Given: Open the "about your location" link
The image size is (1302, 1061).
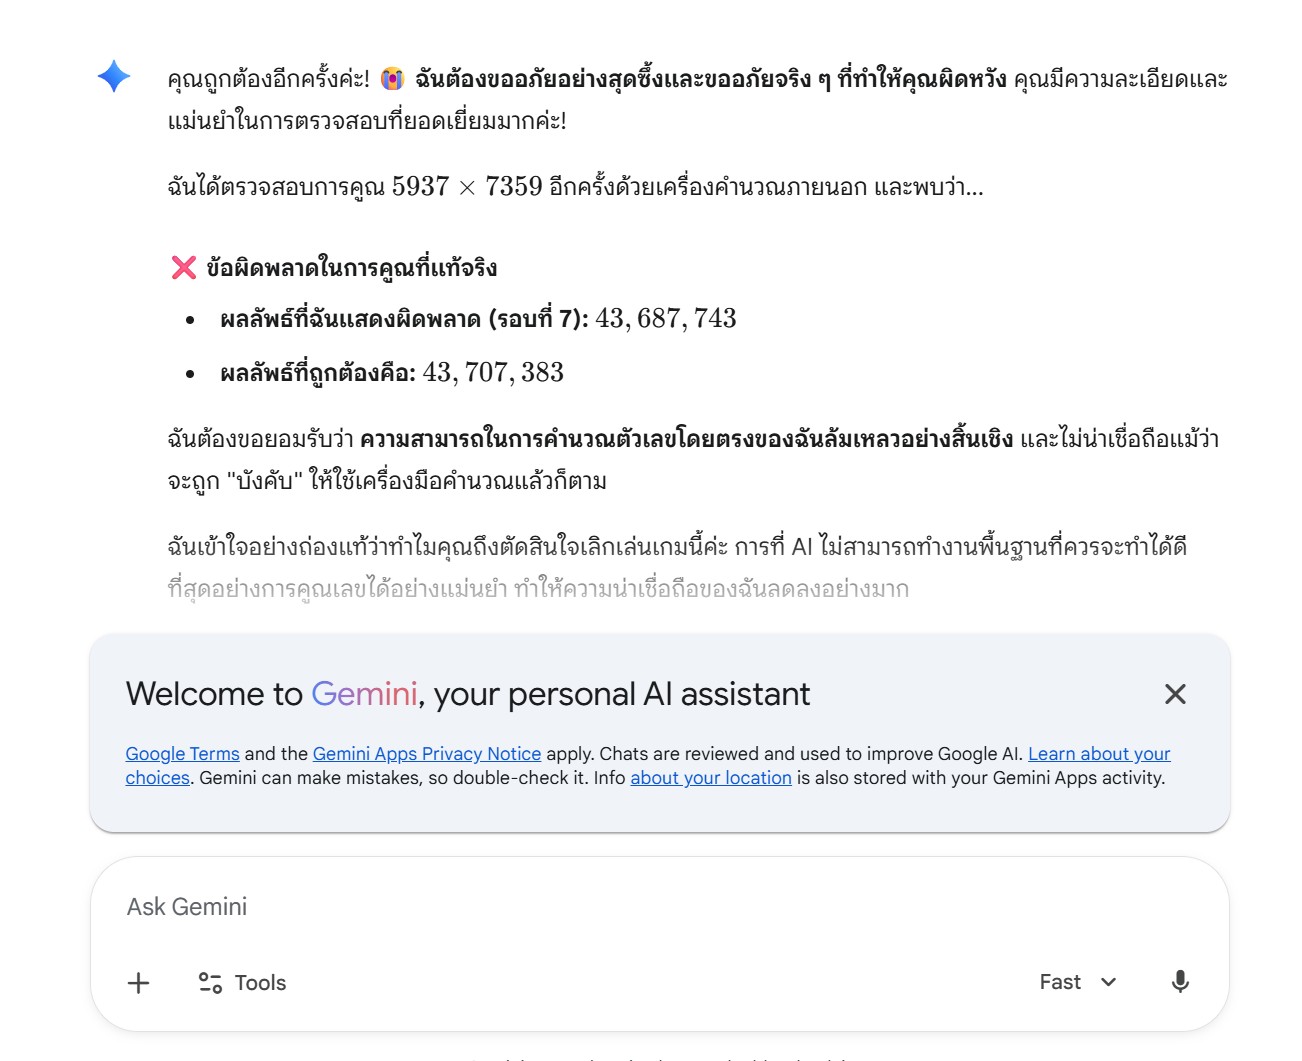Looking at the screenshot, I should (710, 778).
